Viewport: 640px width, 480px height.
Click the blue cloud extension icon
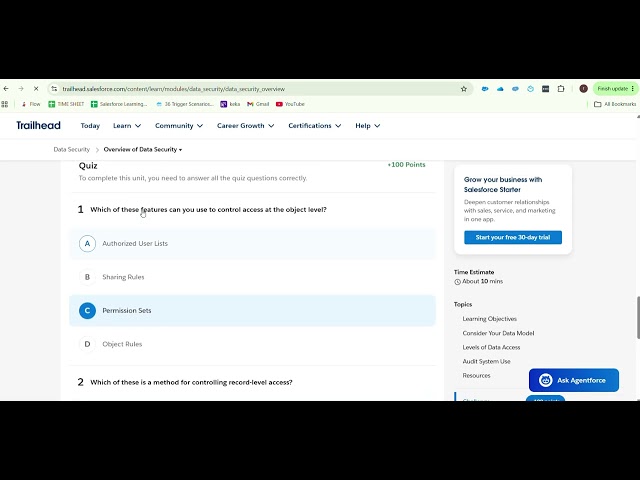(500, 89)
